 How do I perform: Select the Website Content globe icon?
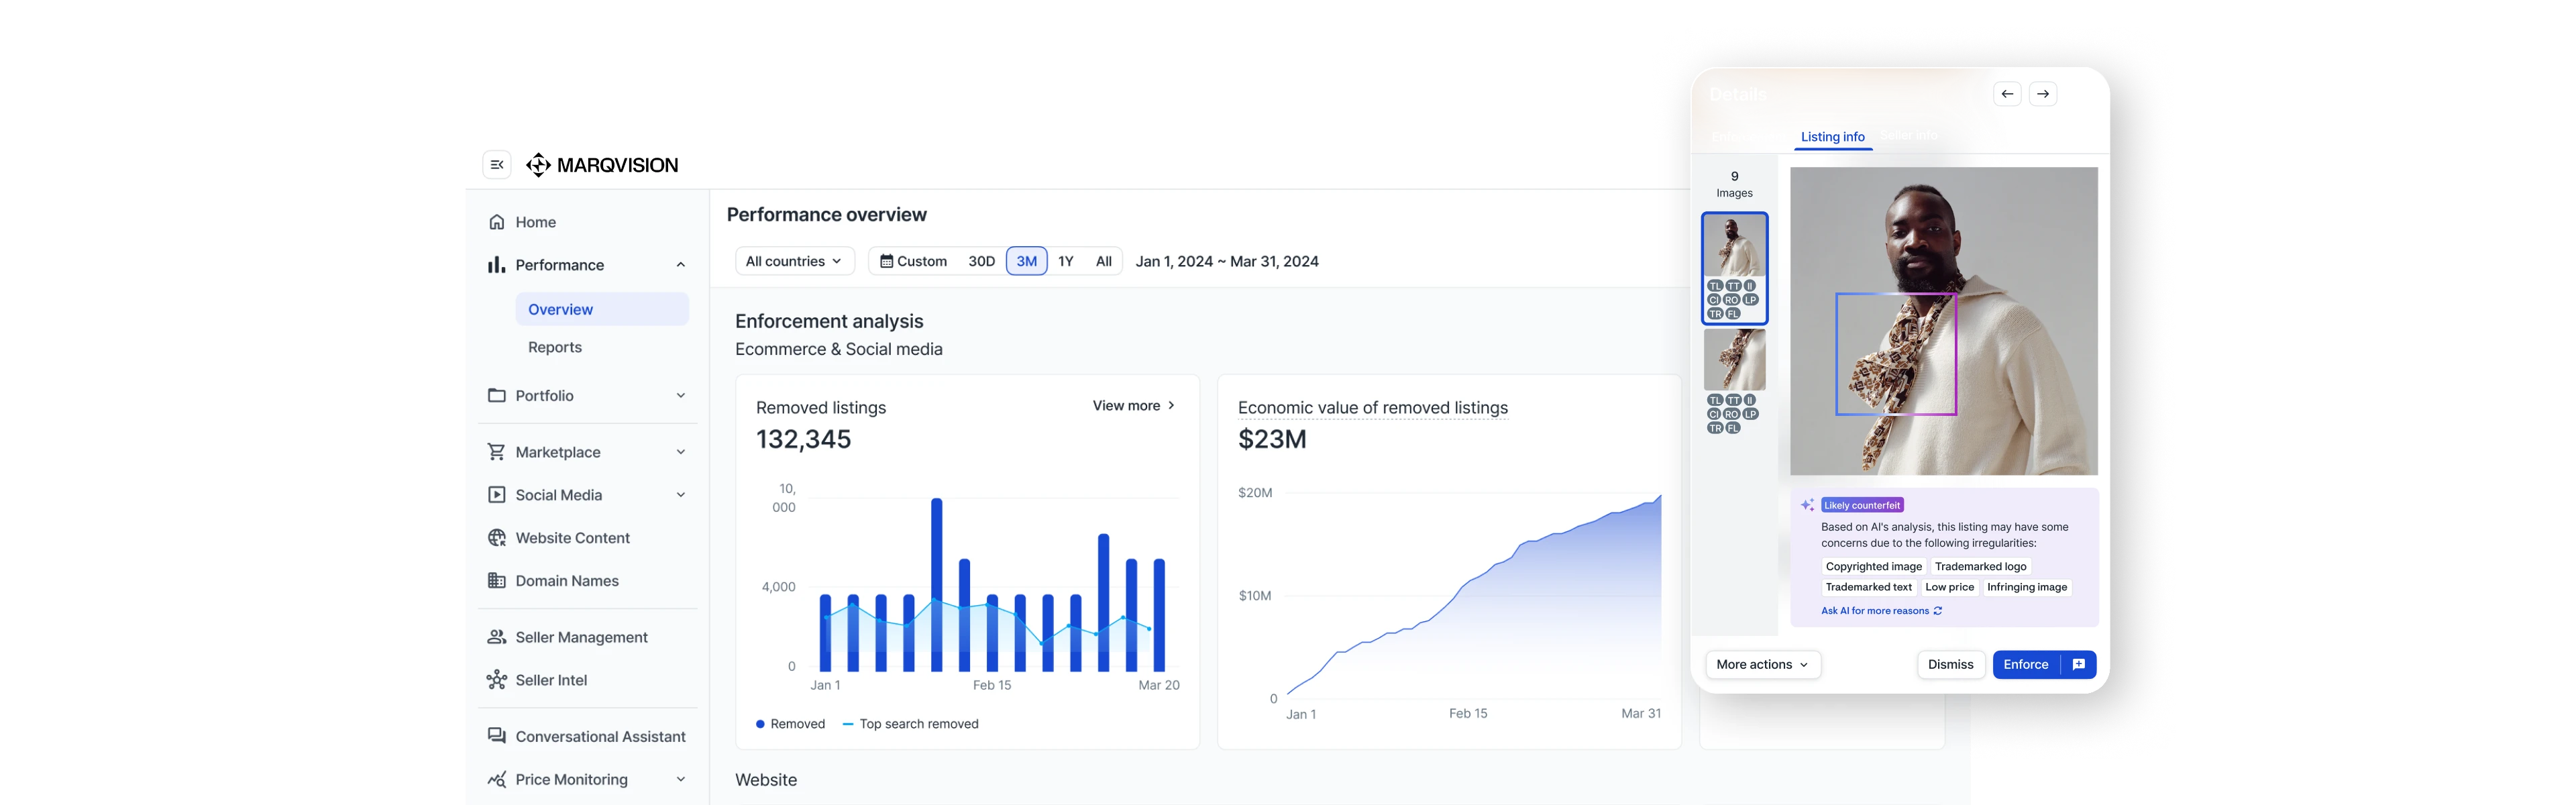tap(496, 537)
